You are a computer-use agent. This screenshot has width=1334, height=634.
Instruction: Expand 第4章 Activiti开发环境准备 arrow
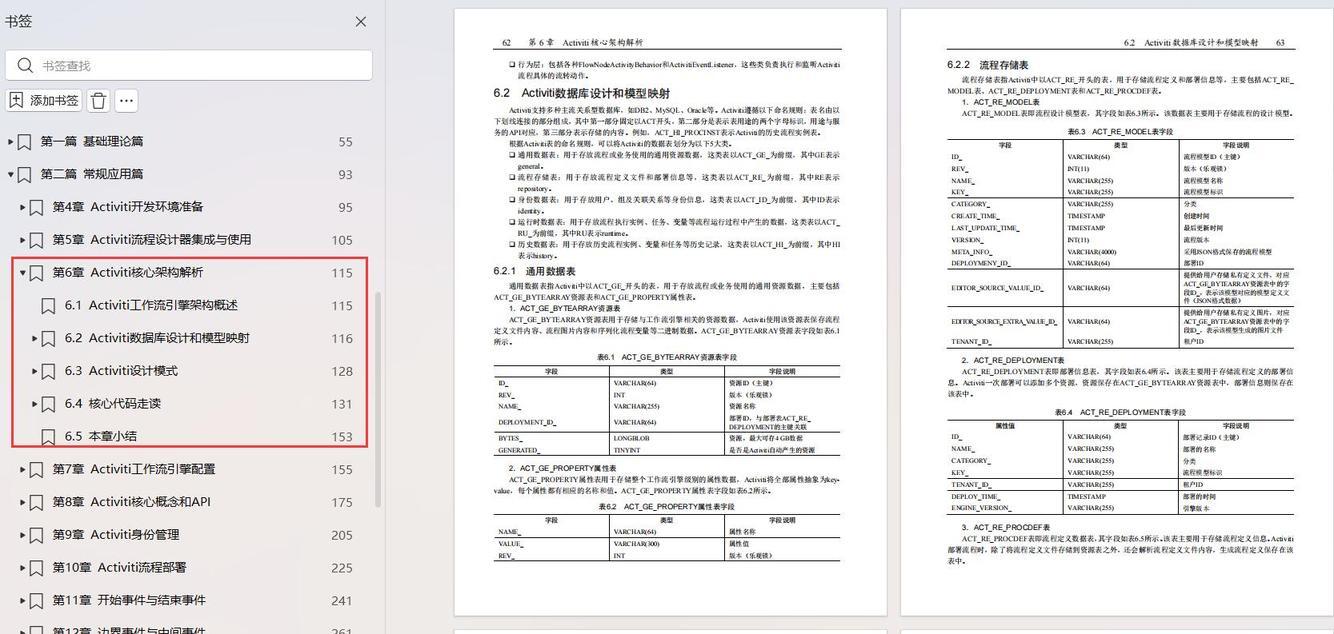tap(23, 207)
